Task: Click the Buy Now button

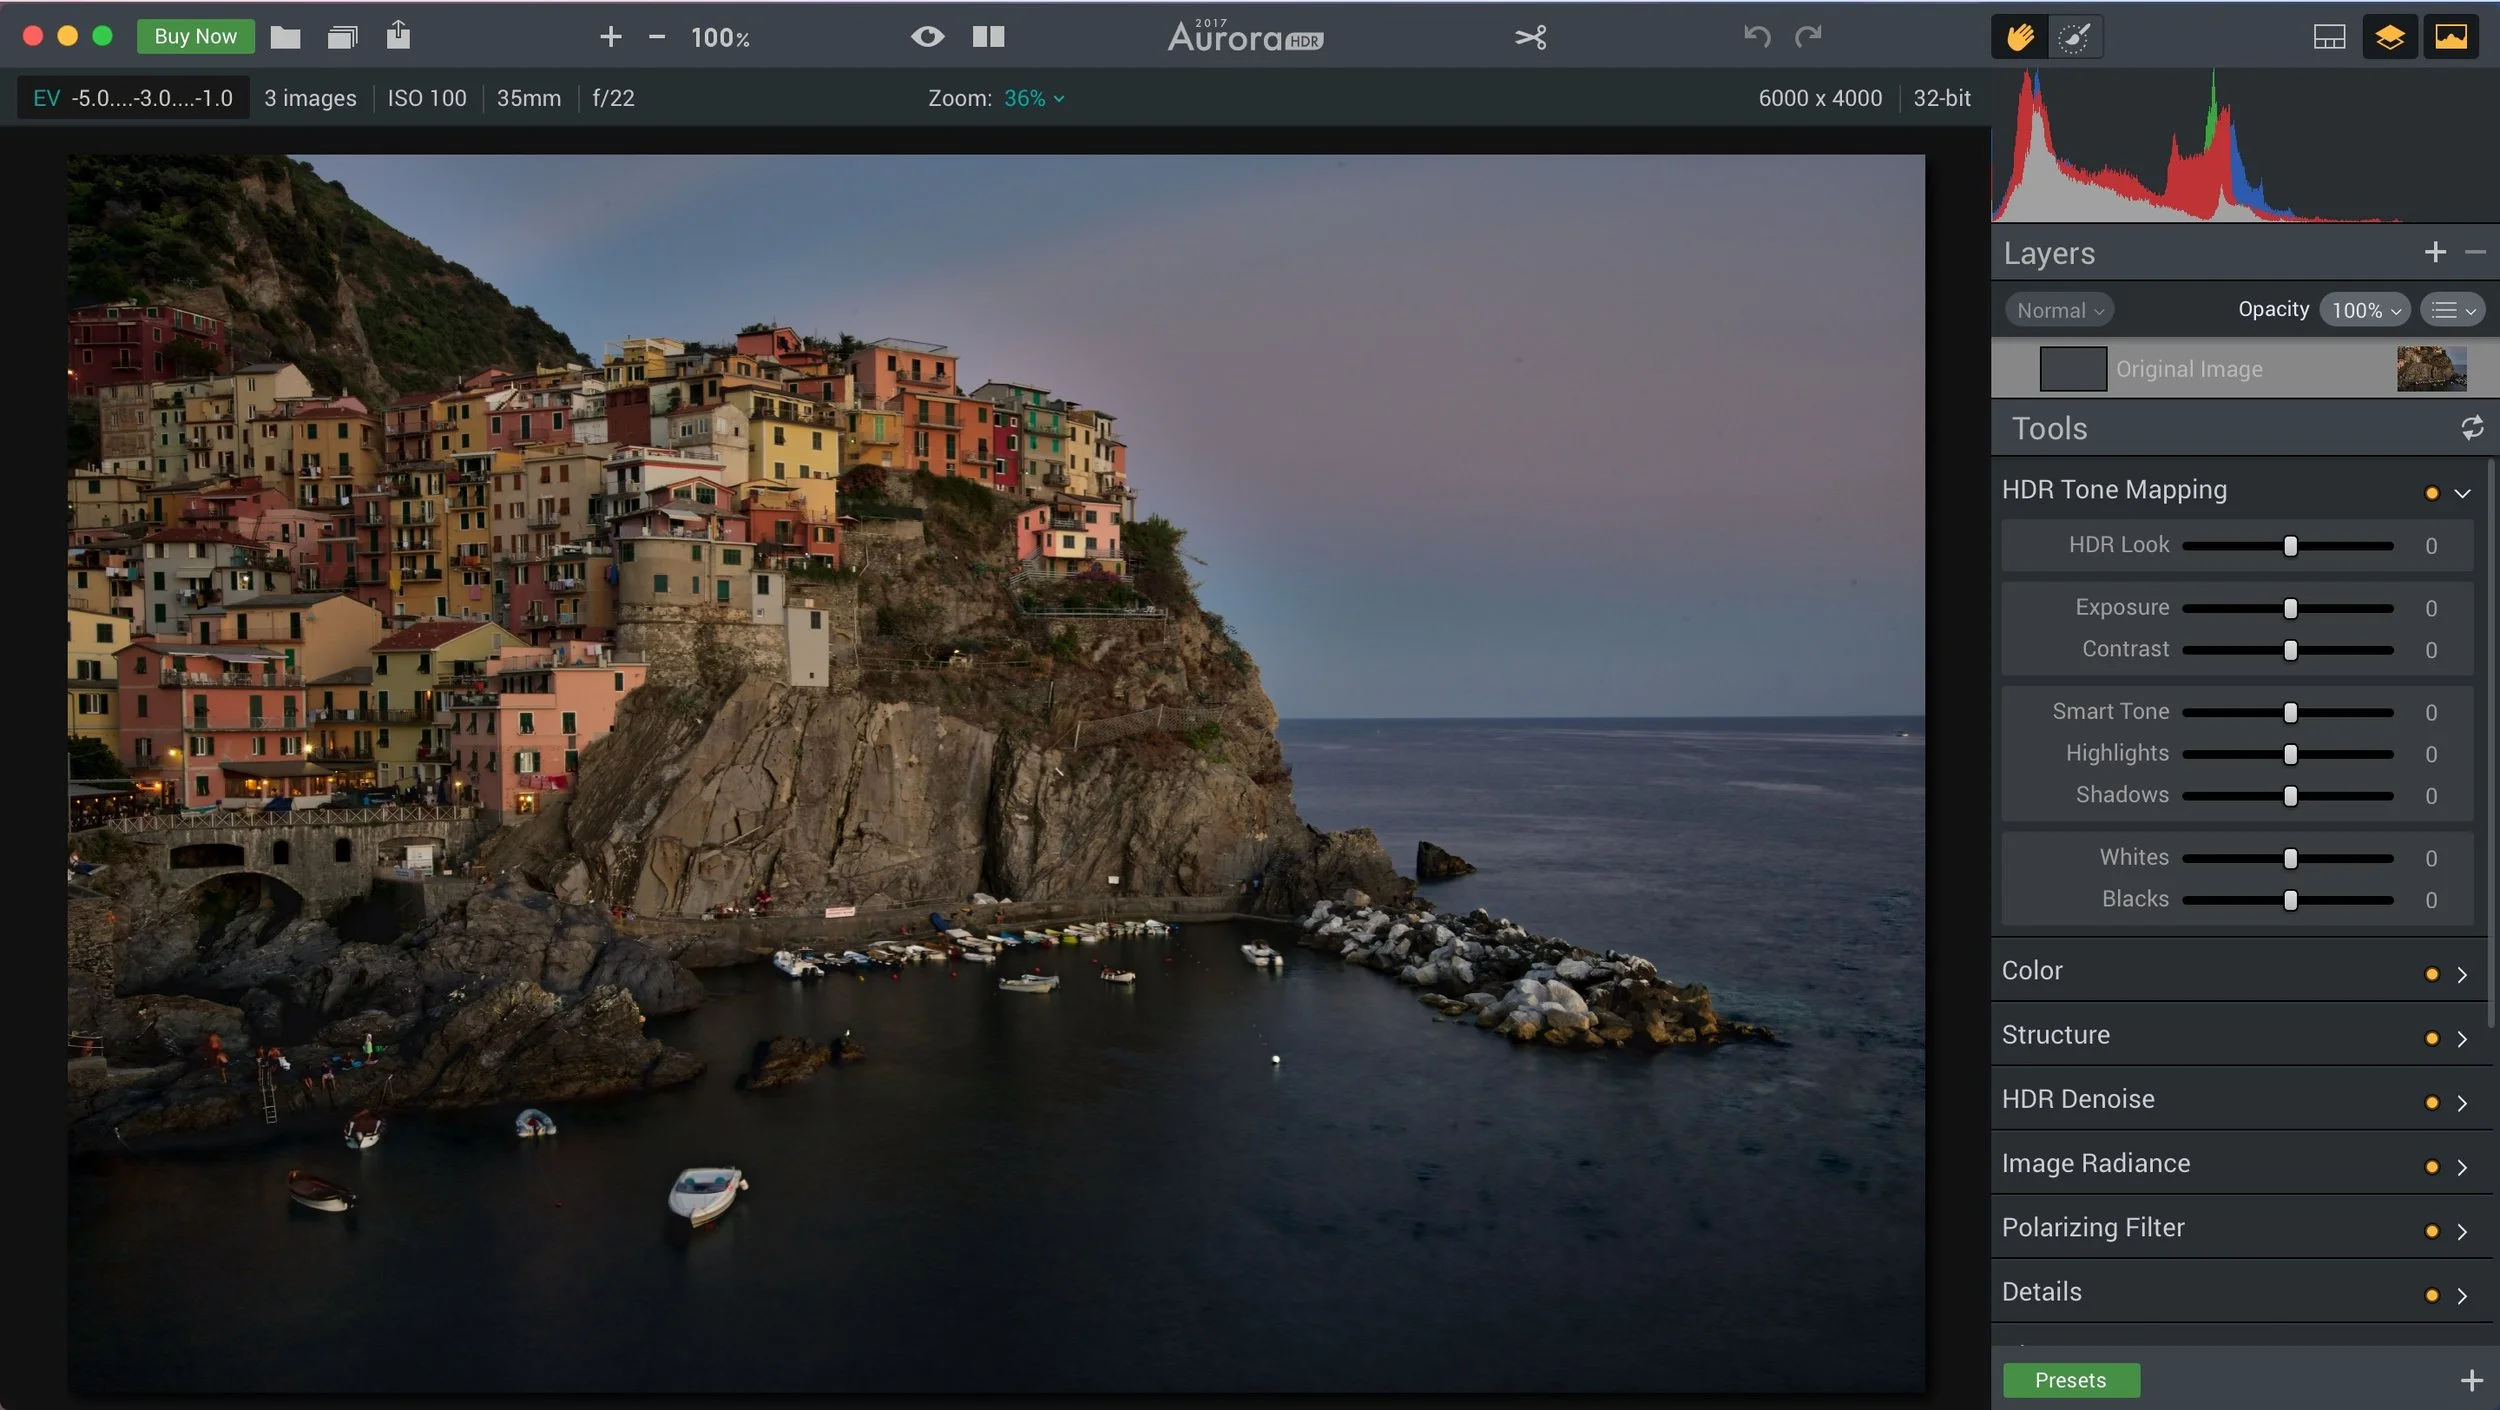Action: [x=195, y=37]
